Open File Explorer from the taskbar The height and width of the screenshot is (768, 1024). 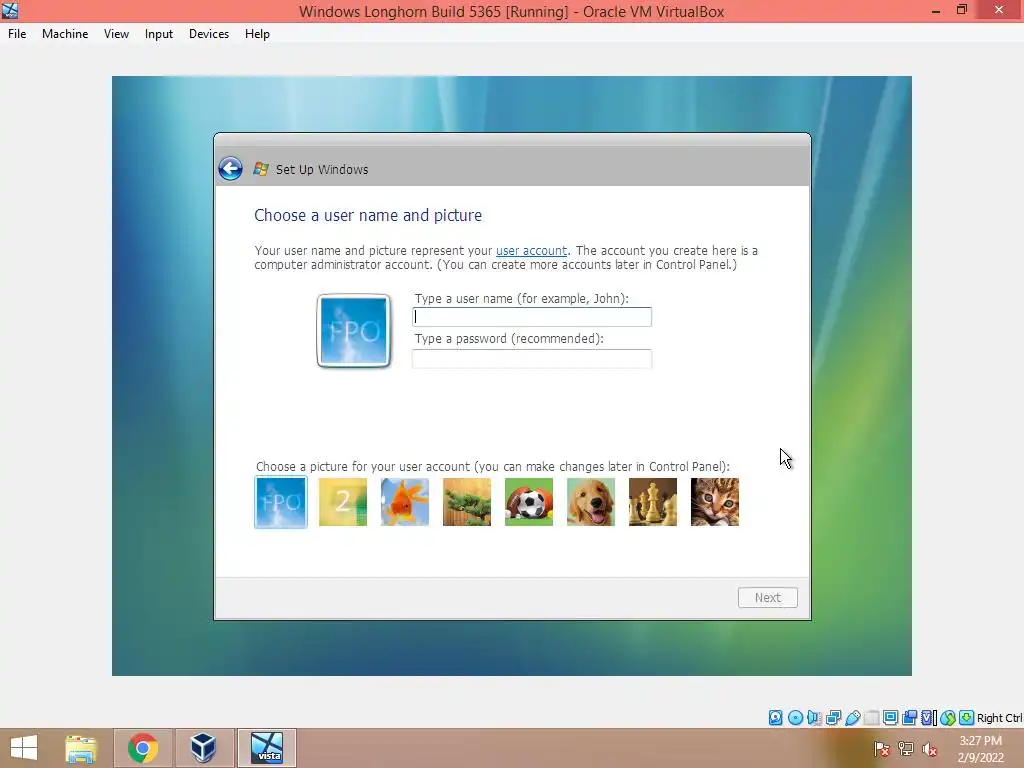(81, 748)
